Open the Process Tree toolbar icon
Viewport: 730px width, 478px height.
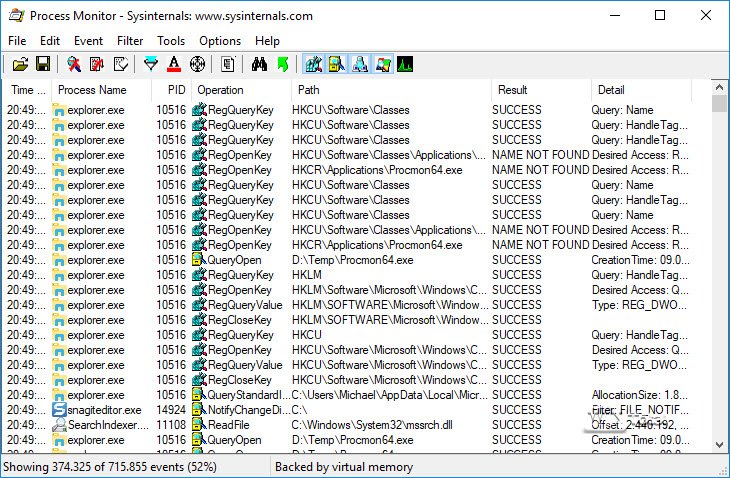point(228,65)
